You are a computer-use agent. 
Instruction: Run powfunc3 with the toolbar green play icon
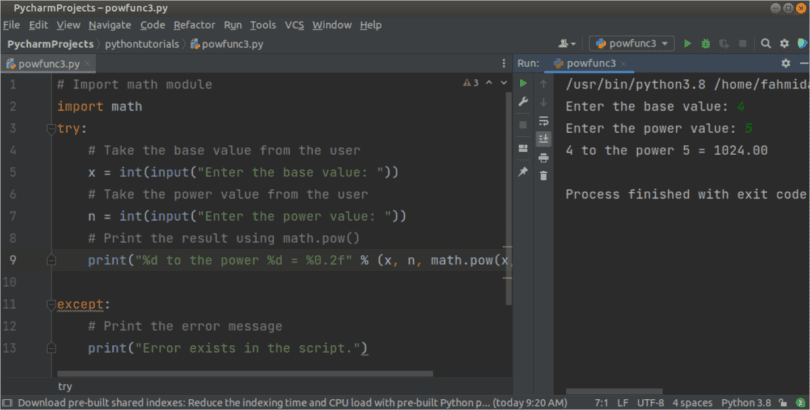(687, 44)
